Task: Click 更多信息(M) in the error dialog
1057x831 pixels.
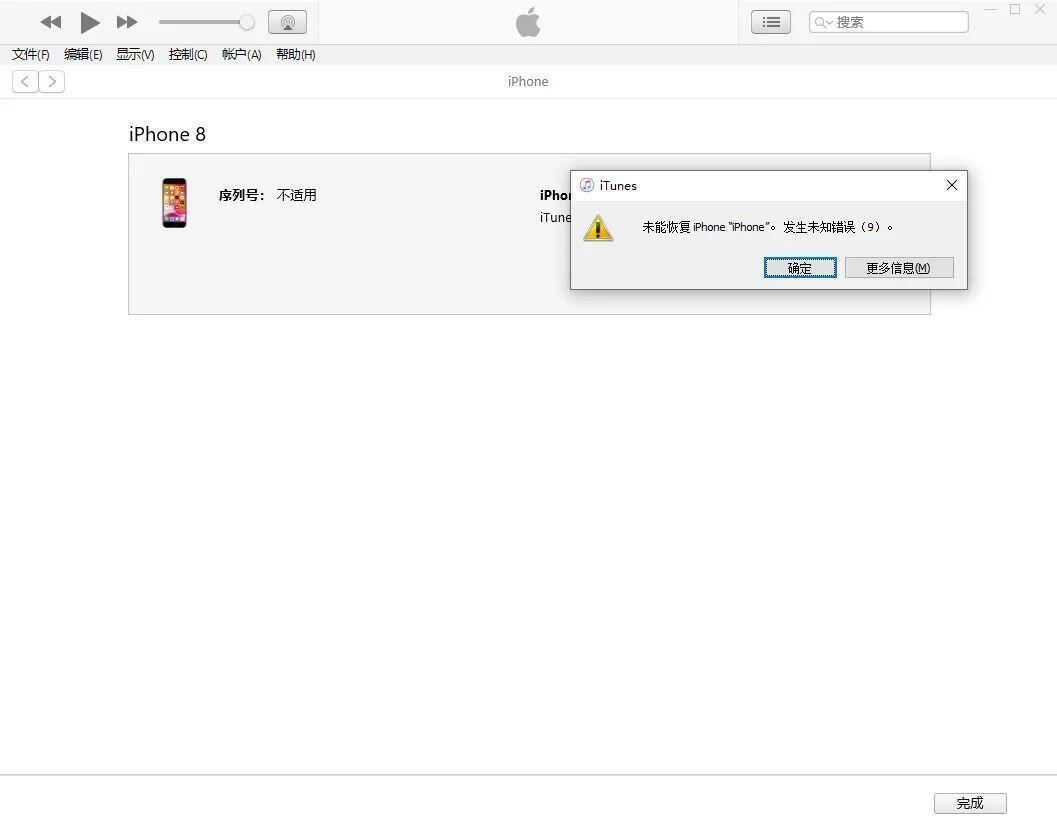Action: point(899,268)
